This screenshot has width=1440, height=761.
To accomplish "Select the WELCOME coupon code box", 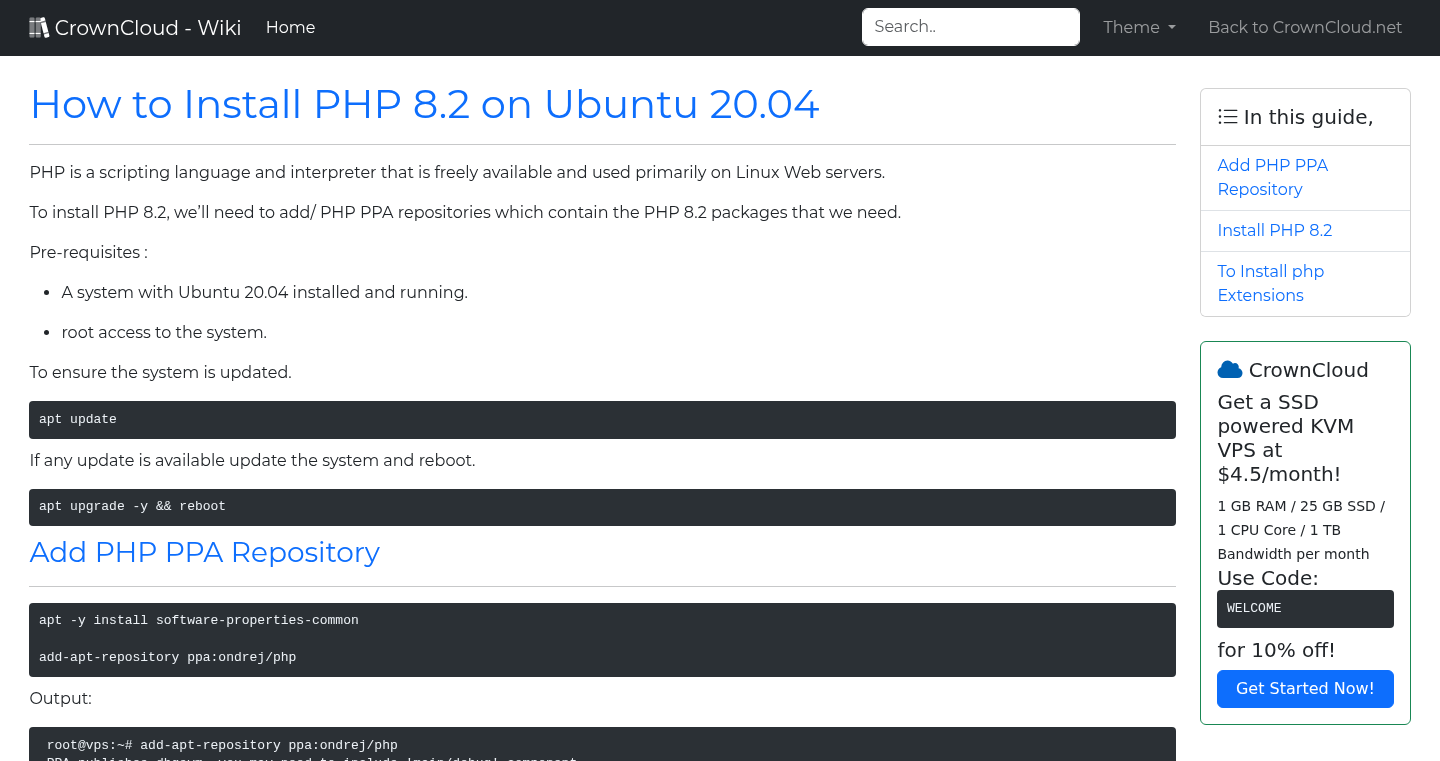I will [1305, 608].
